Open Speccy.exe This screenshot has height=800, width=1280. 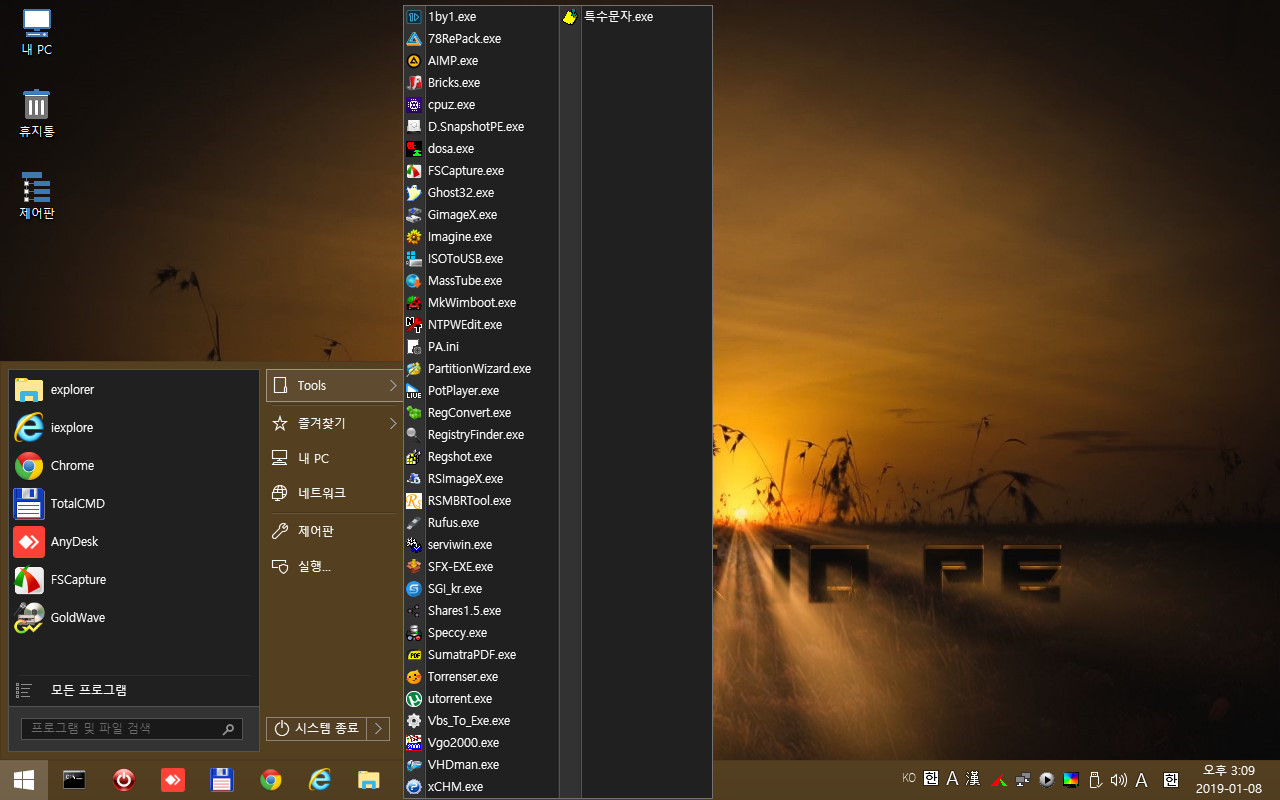point(481,633)
